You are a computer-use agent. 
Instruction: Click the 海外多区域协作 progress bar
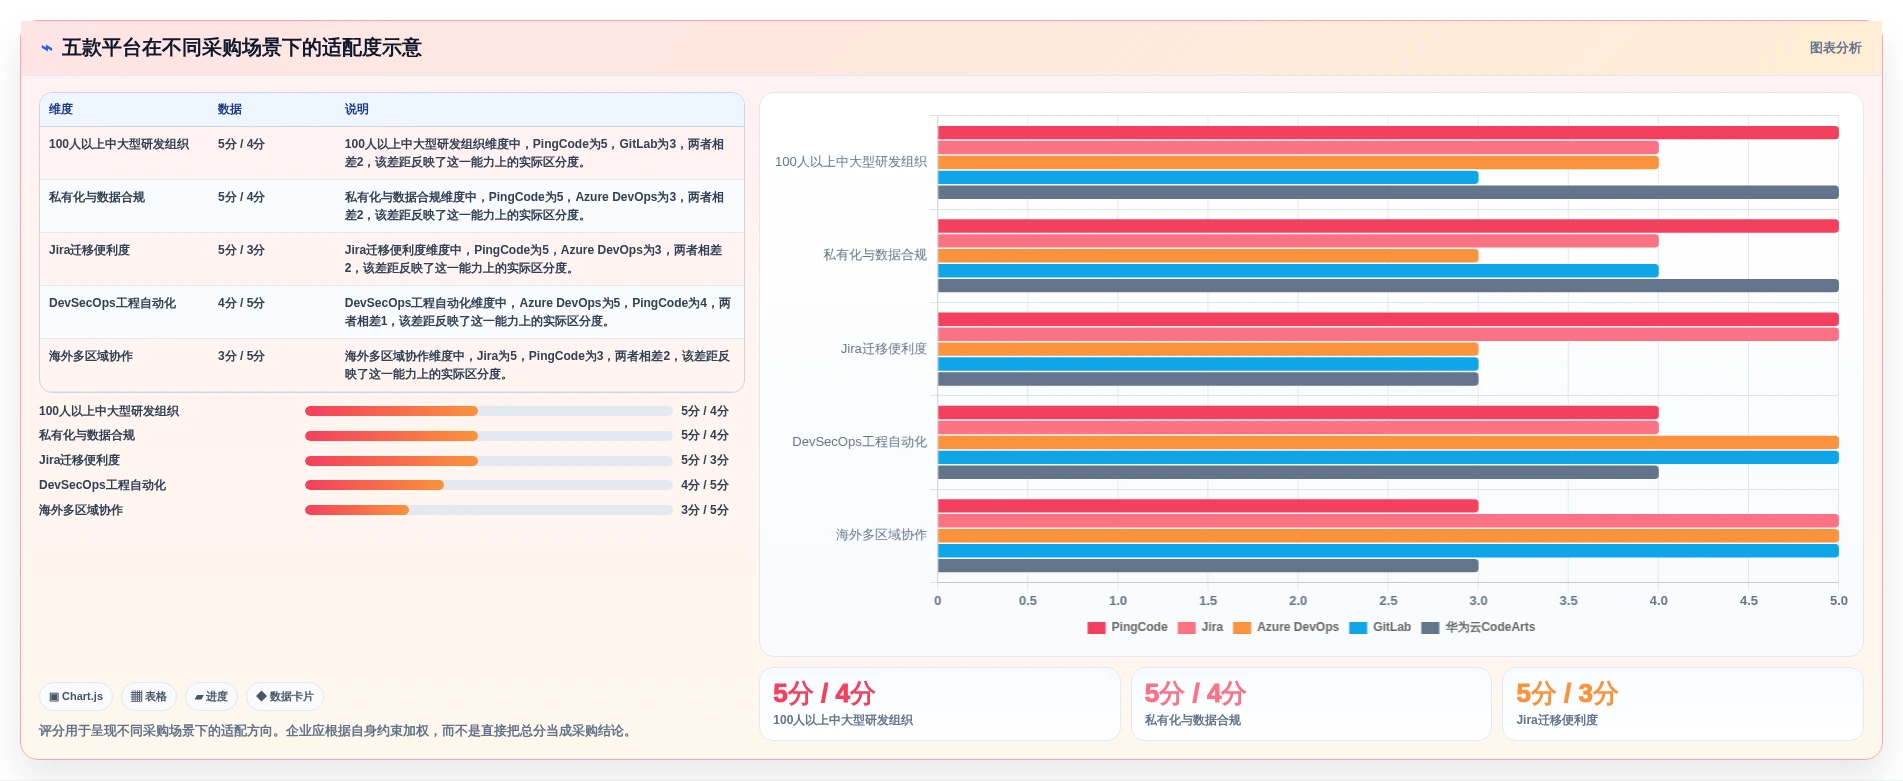point(488,510)
